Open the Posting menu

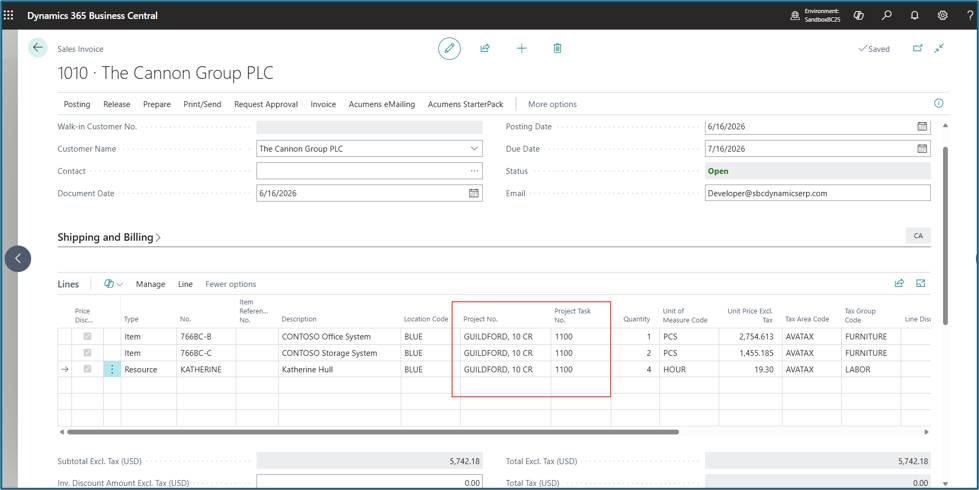[x=77, y=104]
